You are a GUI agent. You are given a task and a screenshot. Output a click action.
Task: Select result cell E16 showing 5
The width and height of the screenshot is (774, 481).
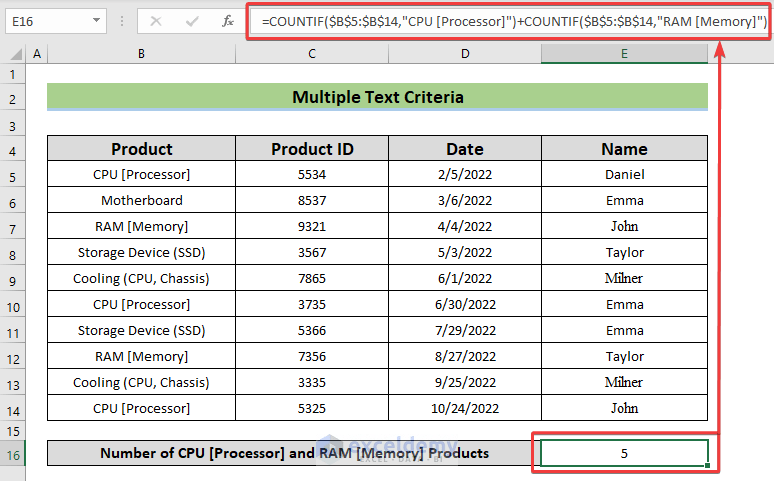pos(624,453)
